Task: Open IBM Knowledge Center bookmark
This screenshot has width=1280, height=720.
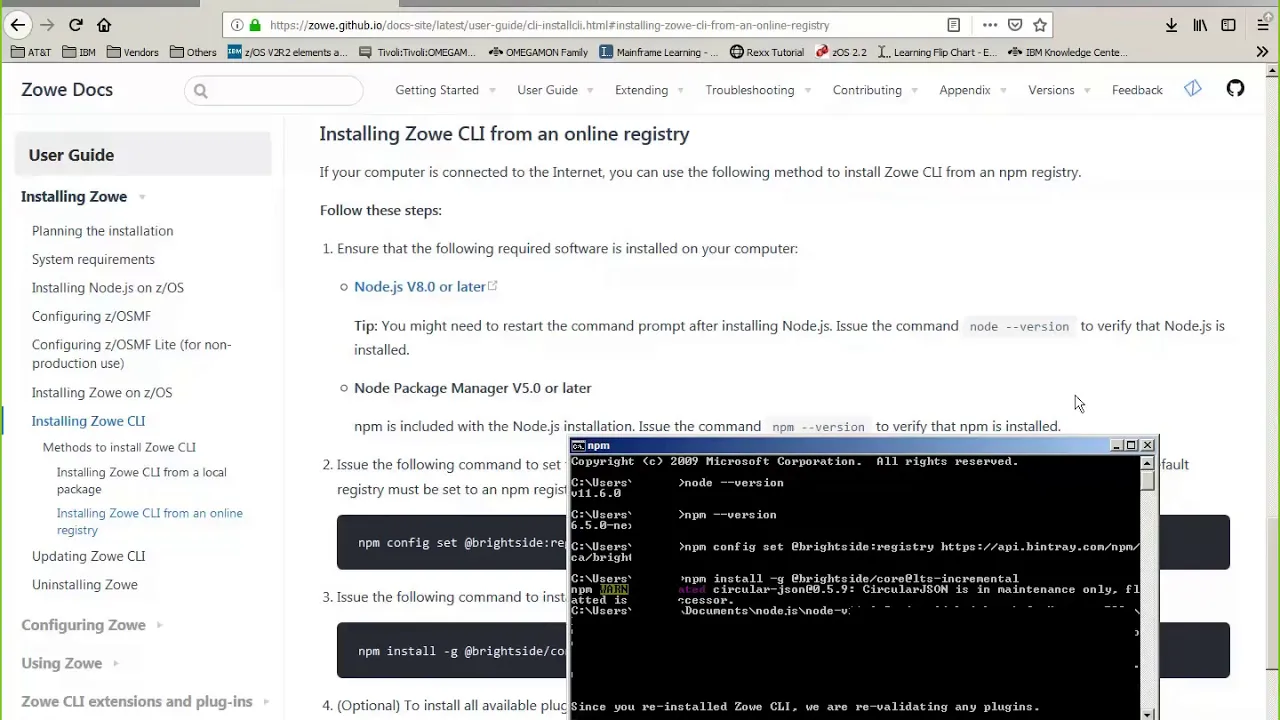Action: click(1067, 52)
